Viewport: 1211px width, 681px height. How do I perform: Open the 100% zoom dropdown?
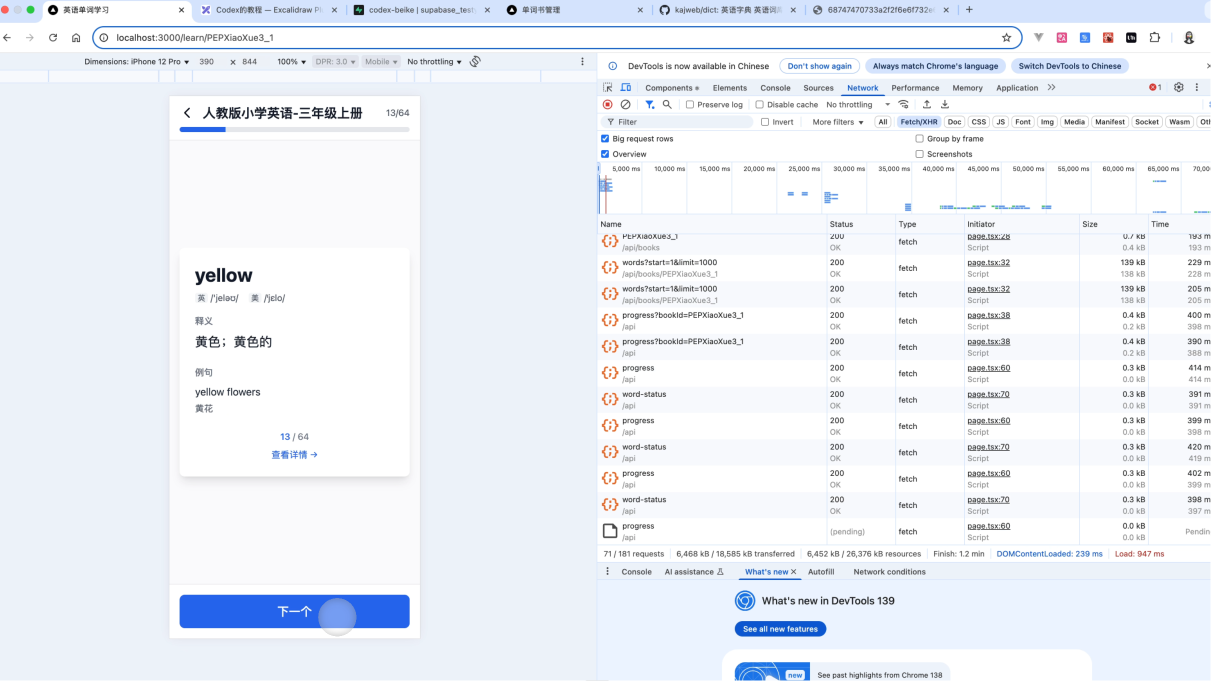[292, 62]
